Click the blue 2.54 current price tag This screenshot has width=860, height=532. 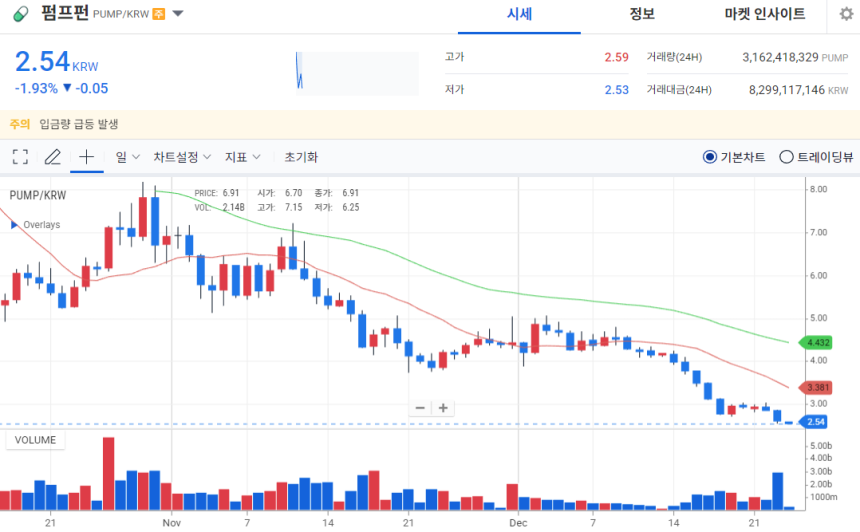[814, 422]
